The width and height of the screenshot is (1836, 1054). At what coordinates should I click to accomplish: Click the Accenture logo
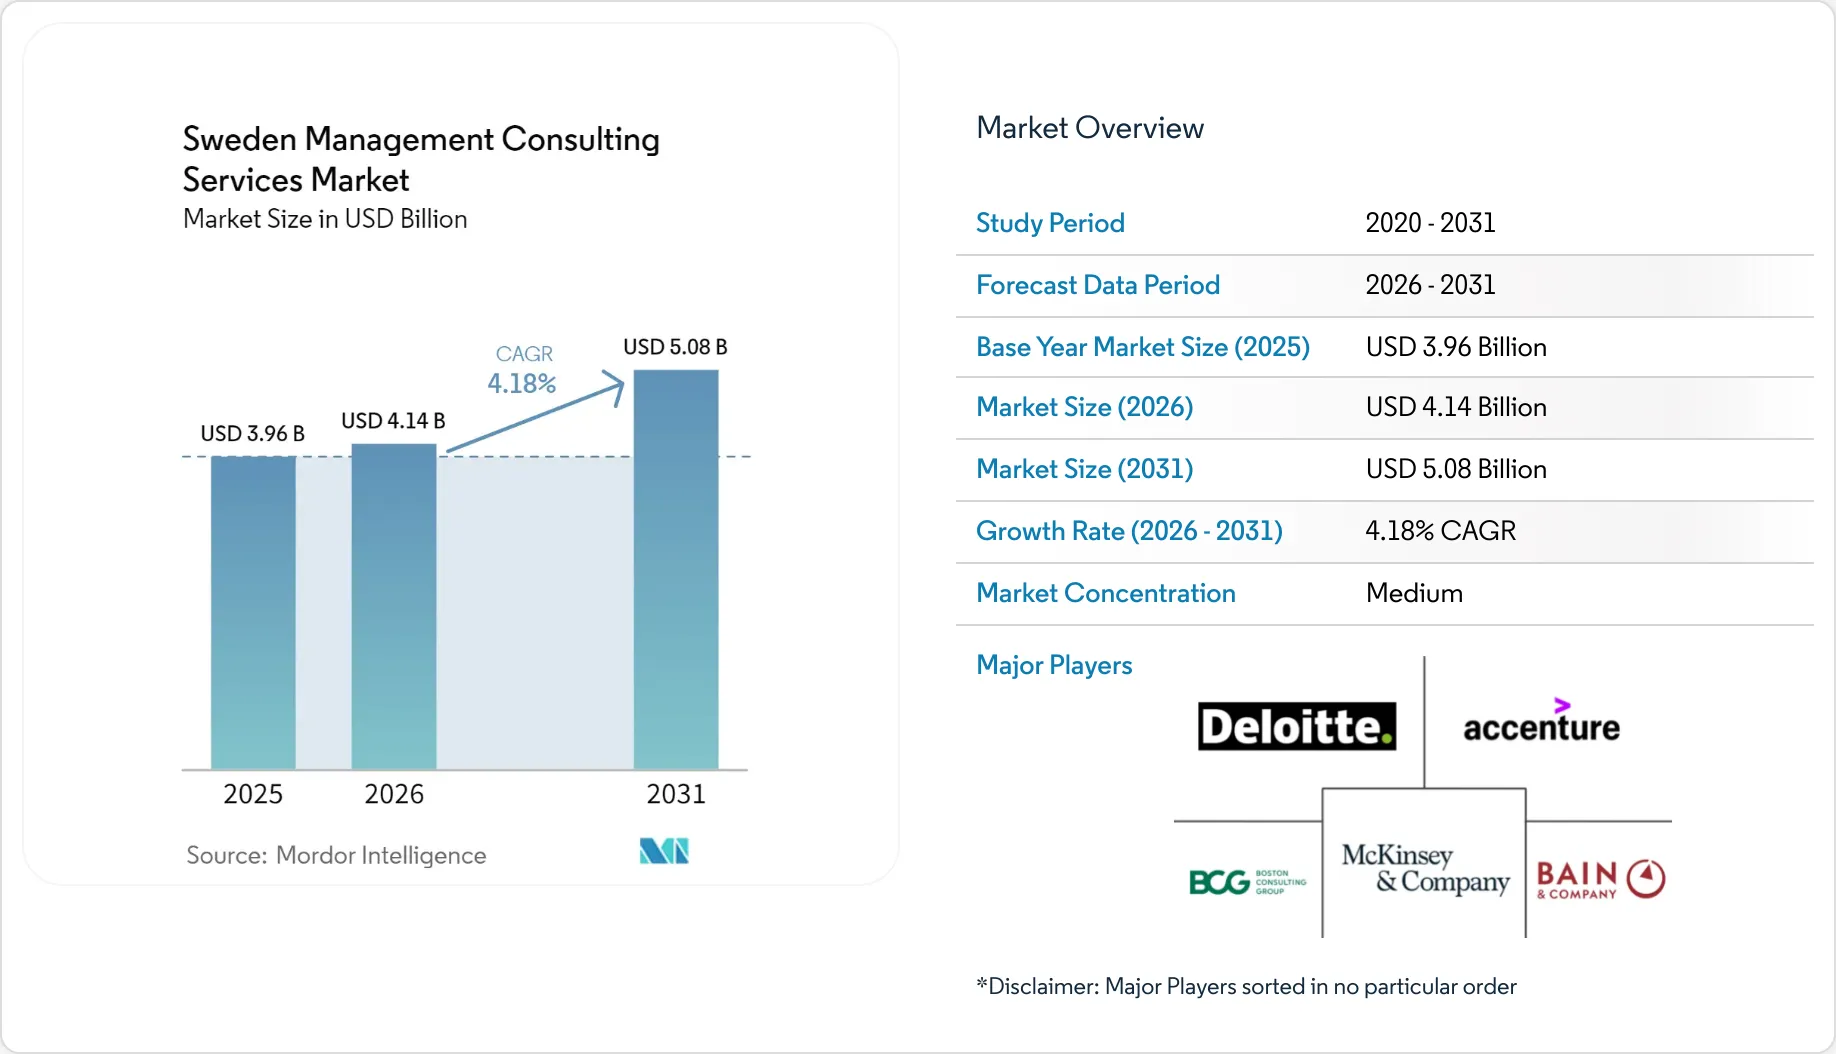coord(1541,721)
